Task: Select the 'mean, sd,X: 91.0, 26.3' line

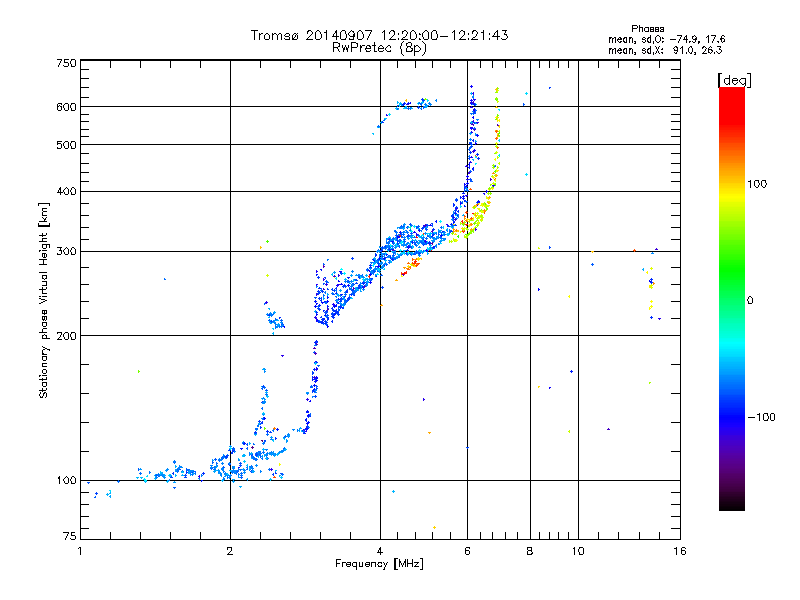Action: coord(665,50)
